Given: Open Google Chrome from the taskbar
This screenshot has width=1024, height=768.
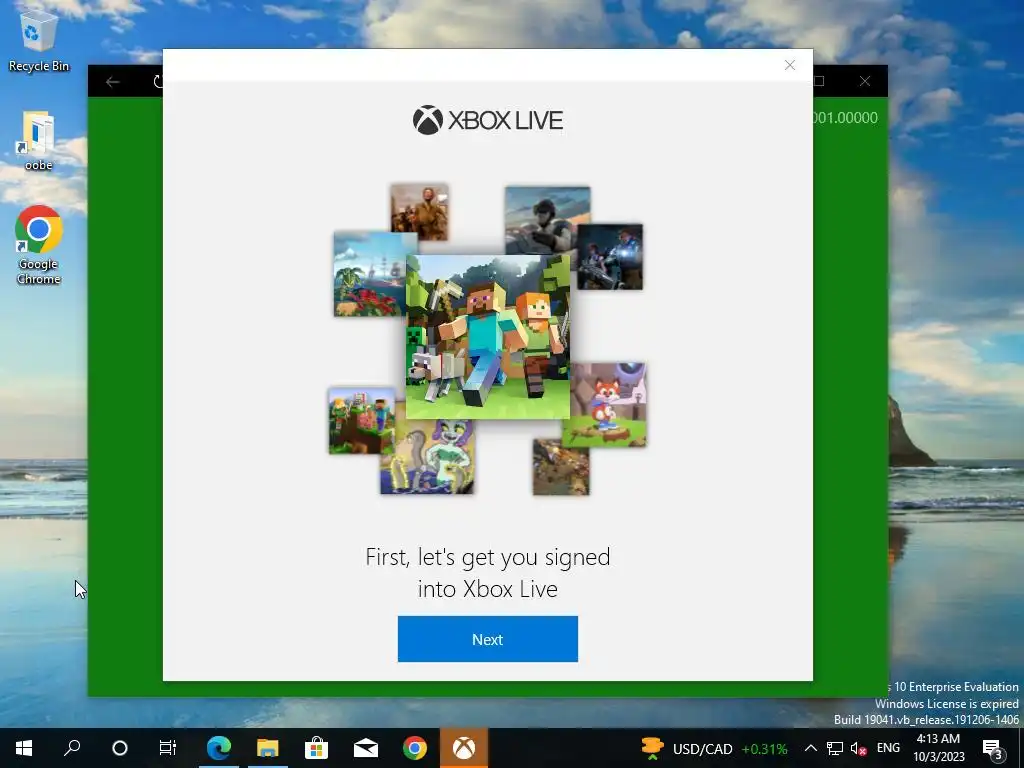Looking at the screenshot, I should point(415,748).
